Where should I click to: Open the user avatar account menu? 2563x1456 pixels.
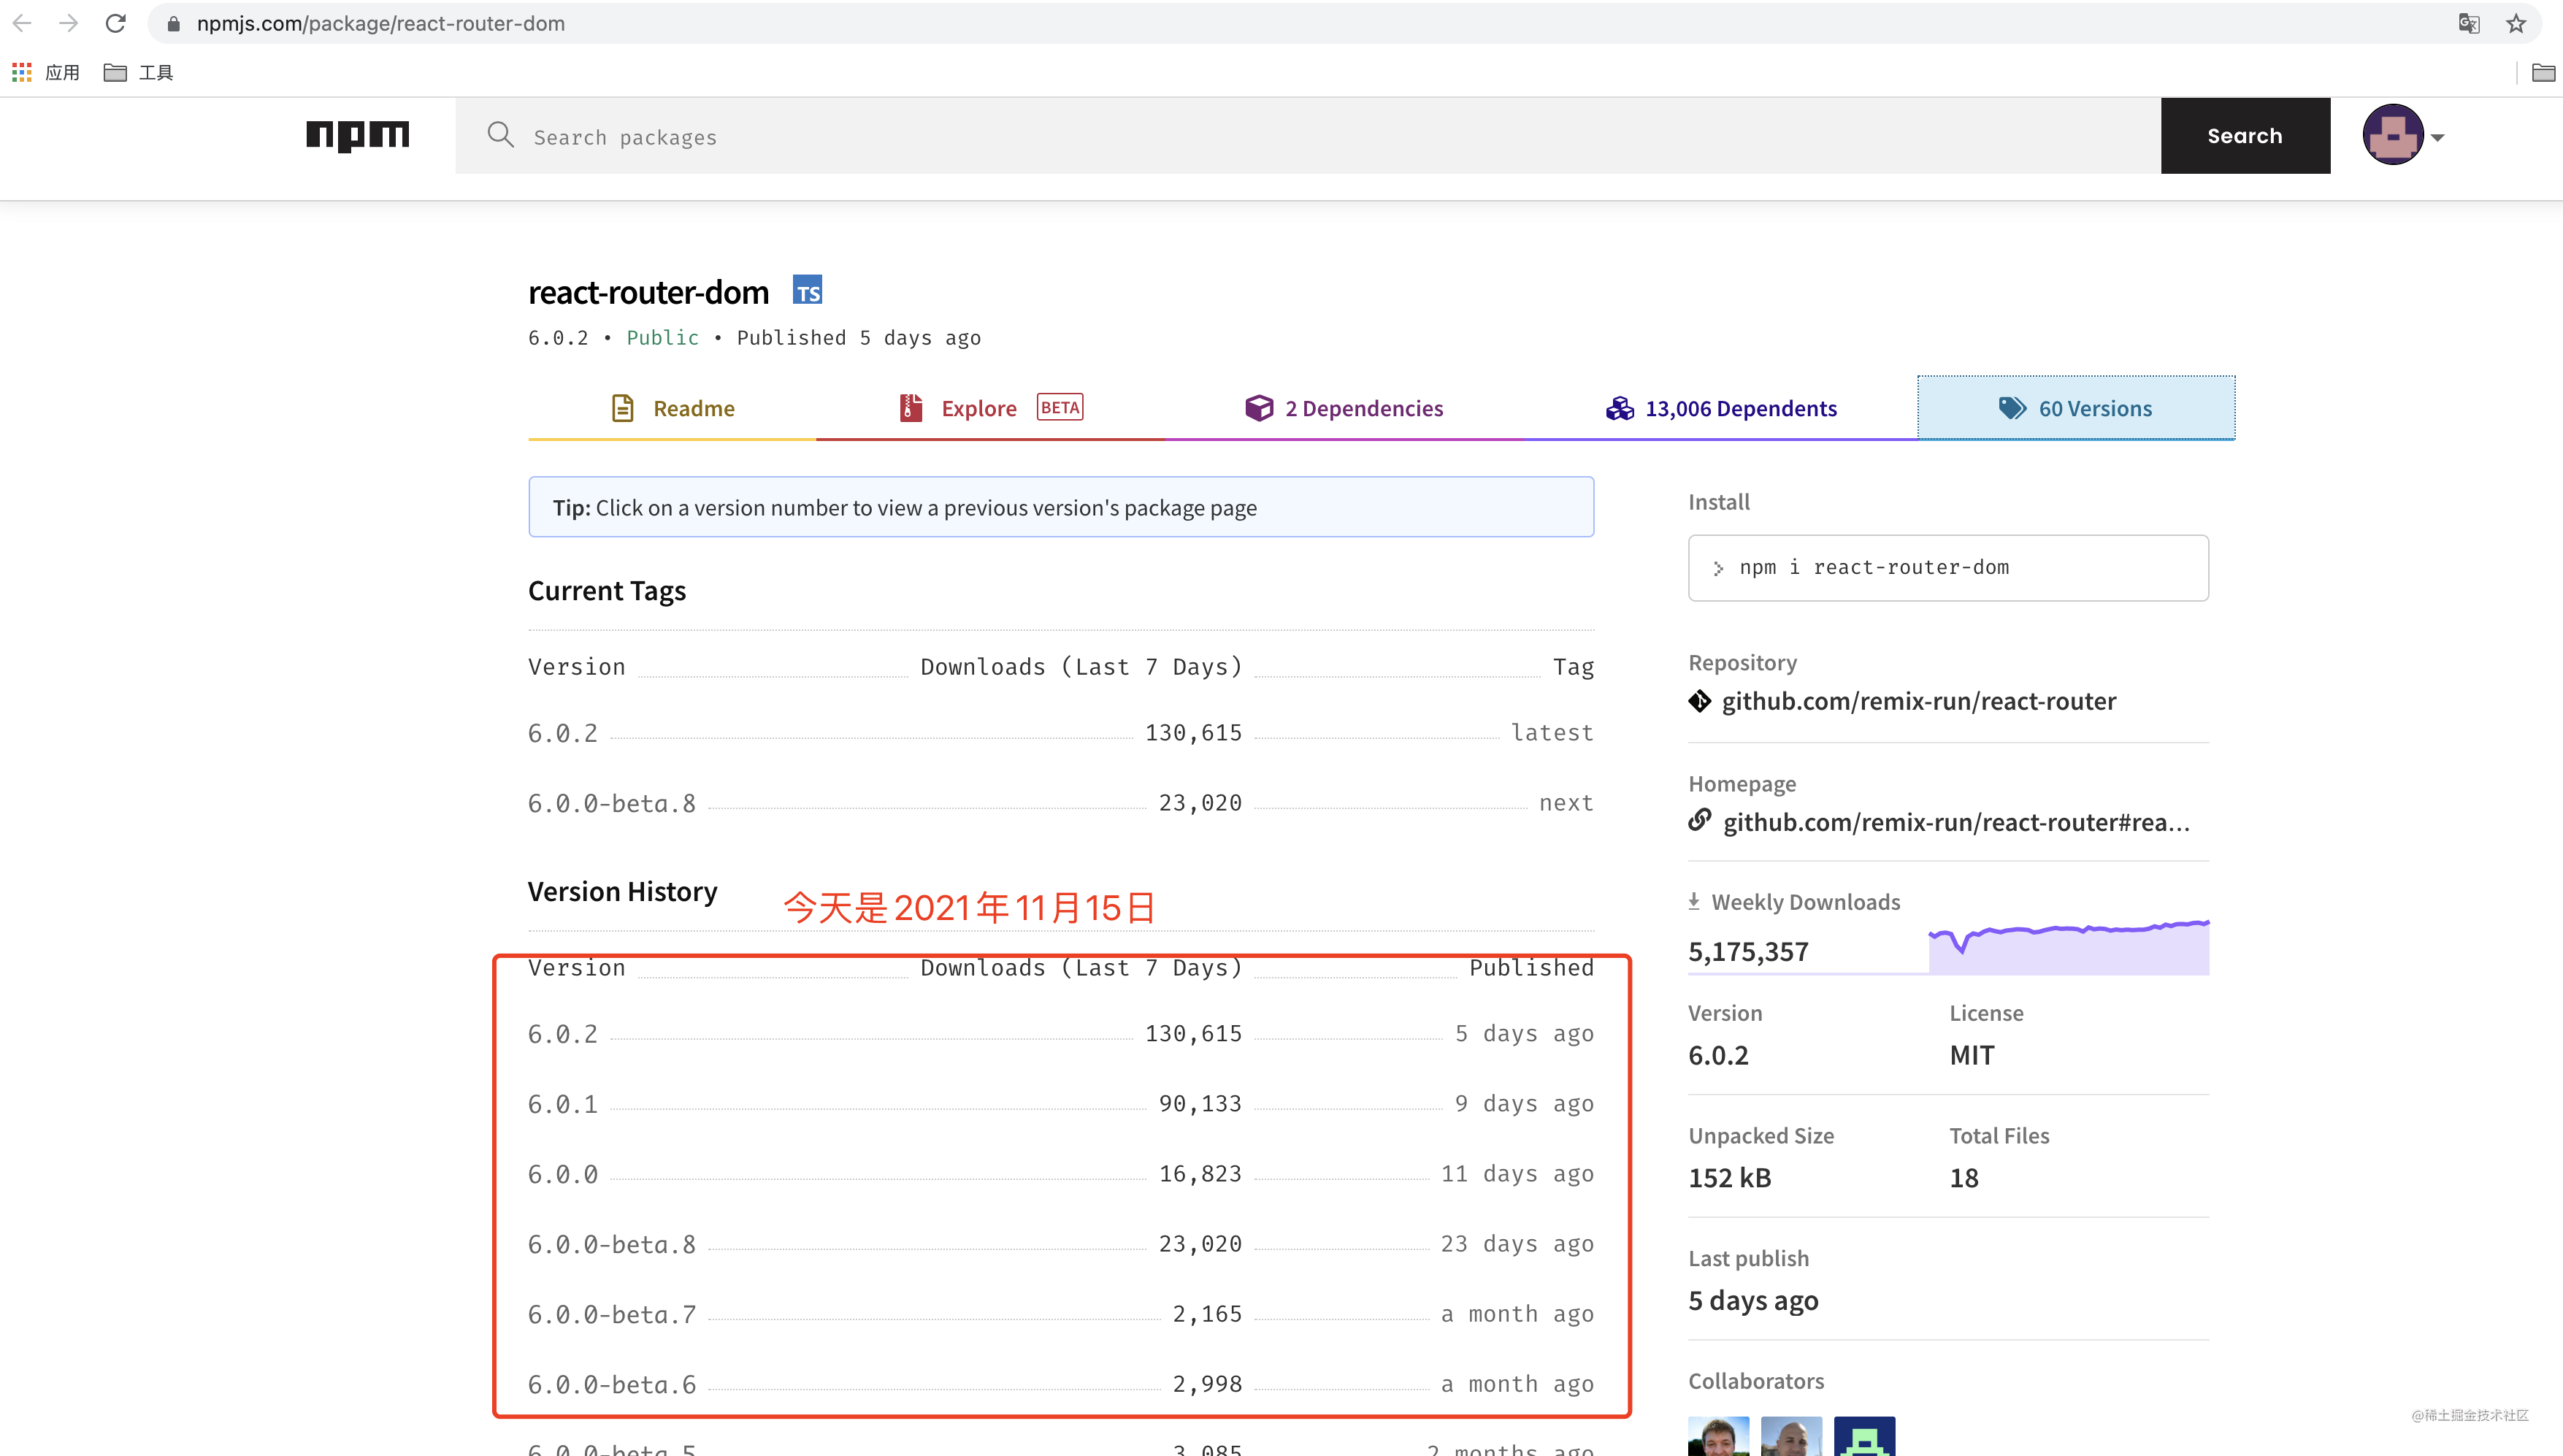coord(2392,135)
